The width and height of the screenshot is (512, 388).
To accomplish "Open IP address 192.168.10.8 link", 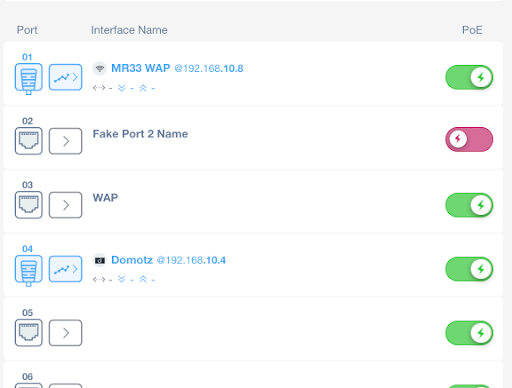I will coord(209,68).
